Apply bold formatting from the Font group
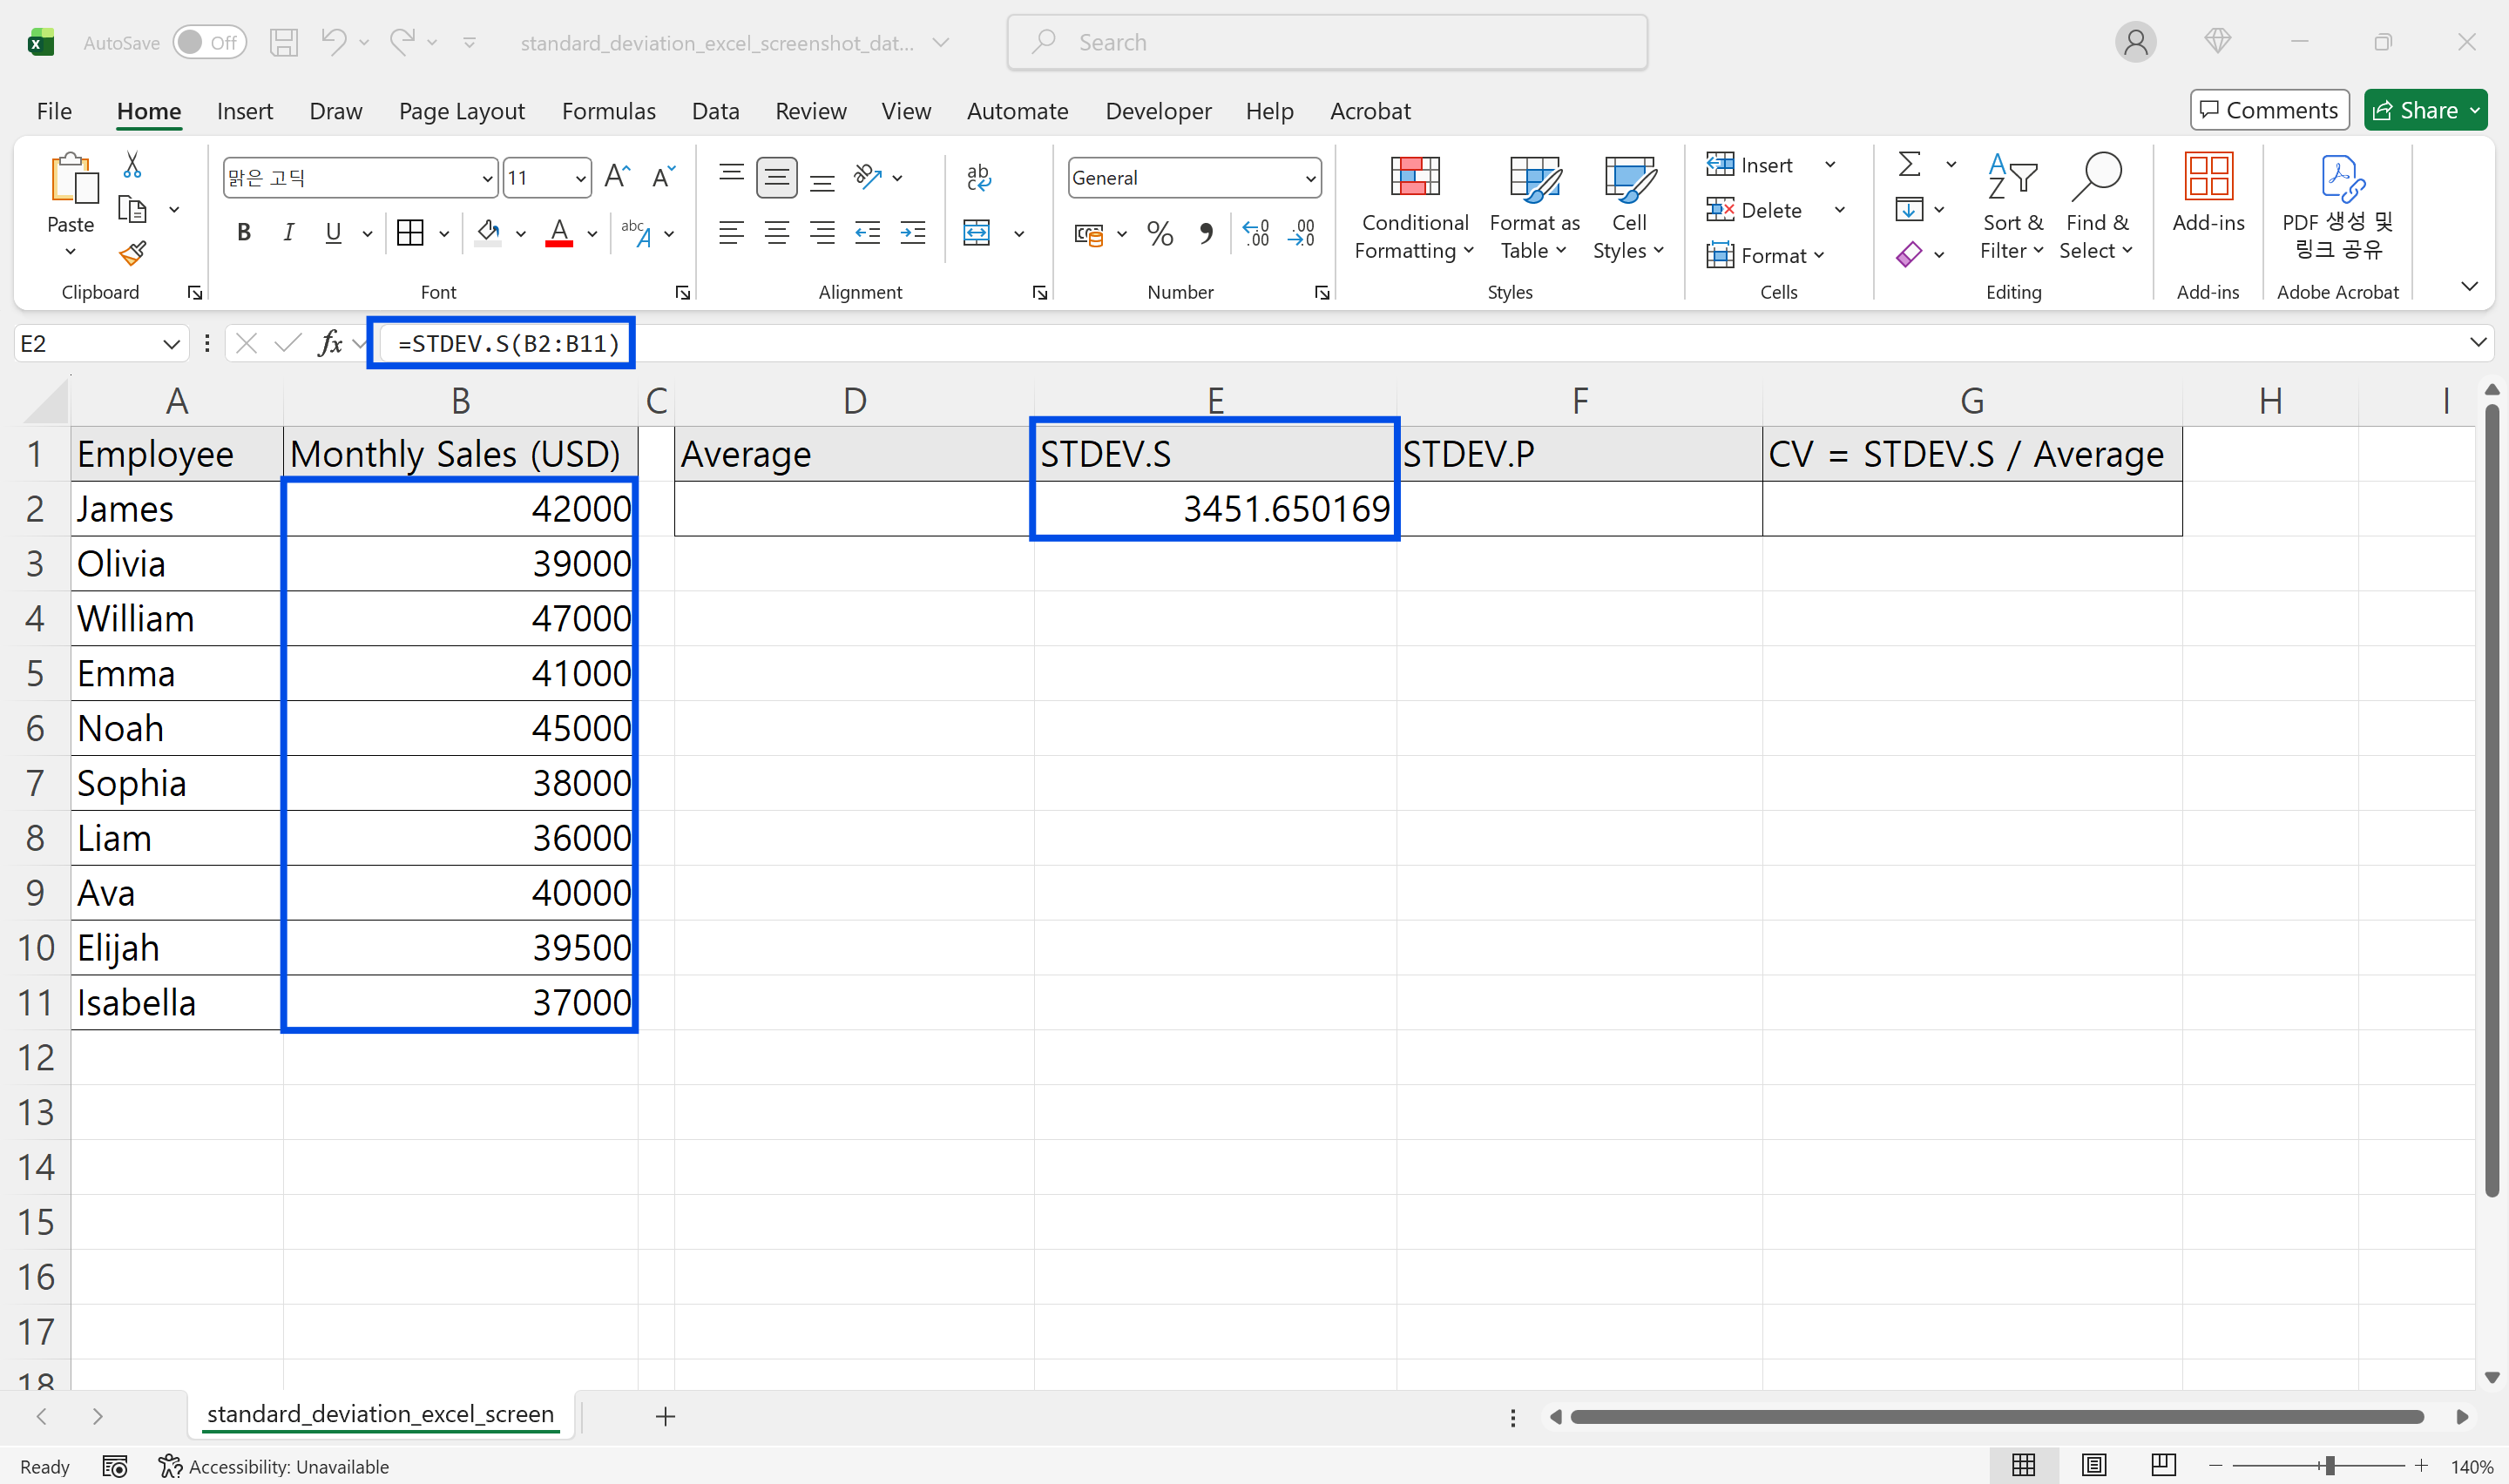 click(x=243, y=232)
